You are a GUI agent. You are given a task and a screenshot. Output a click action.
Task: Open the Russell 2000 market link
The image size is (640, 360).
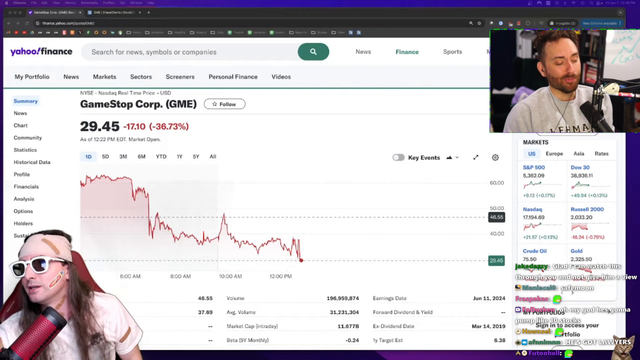(587, 209)
